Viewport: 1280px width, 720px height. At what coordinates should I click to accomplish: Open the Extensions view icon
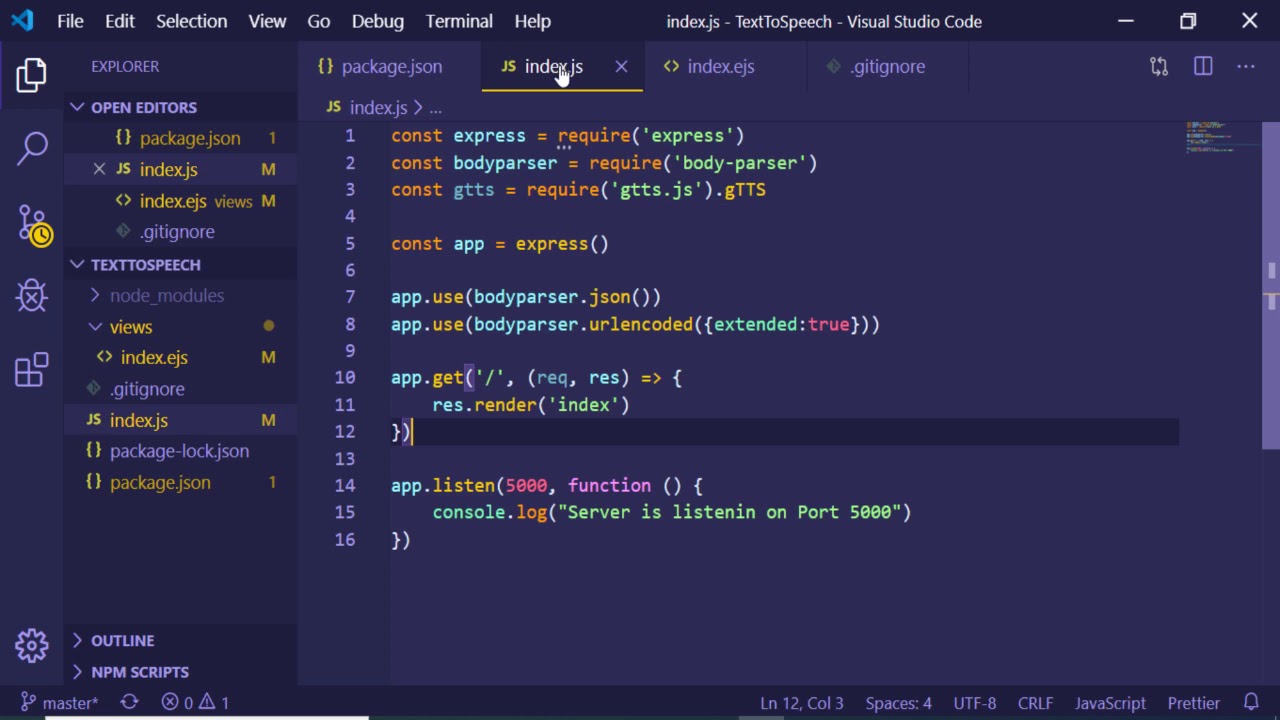(x=32, y=369)
